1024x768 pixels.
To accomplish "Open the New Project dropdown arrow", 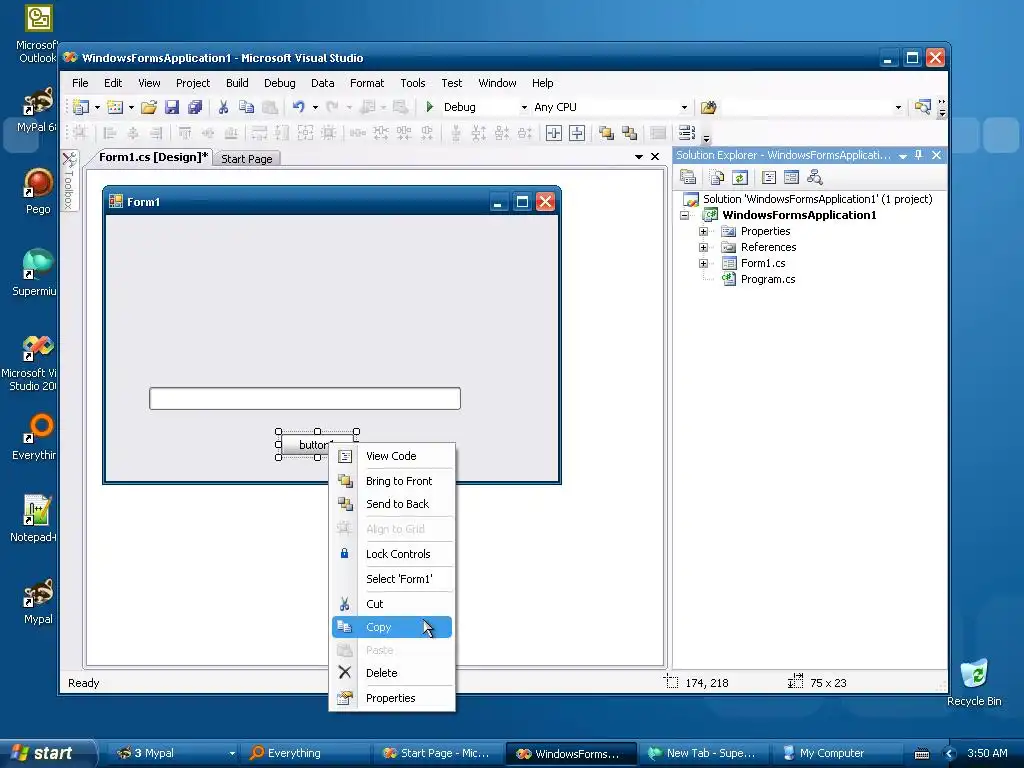I will click(97, 108).
